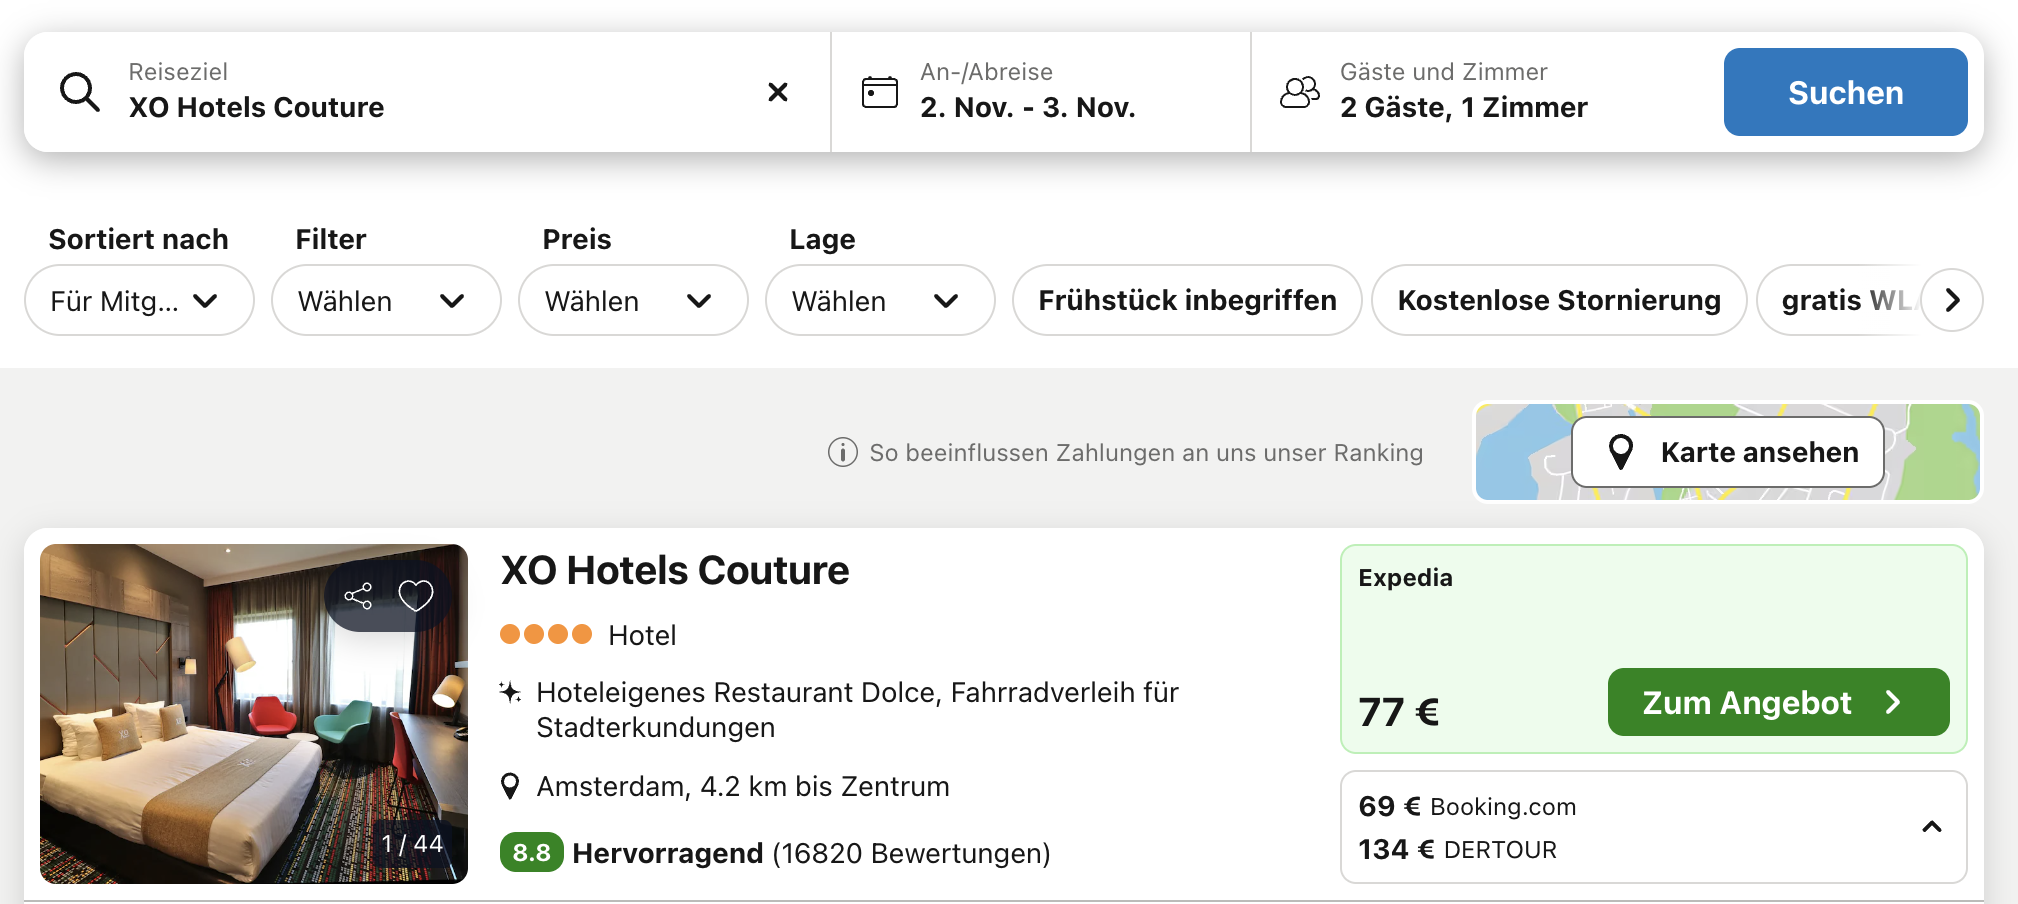Open the hotel room photo gallery
The width and height of the screenshot is (2018, 904).
point(254,714)
